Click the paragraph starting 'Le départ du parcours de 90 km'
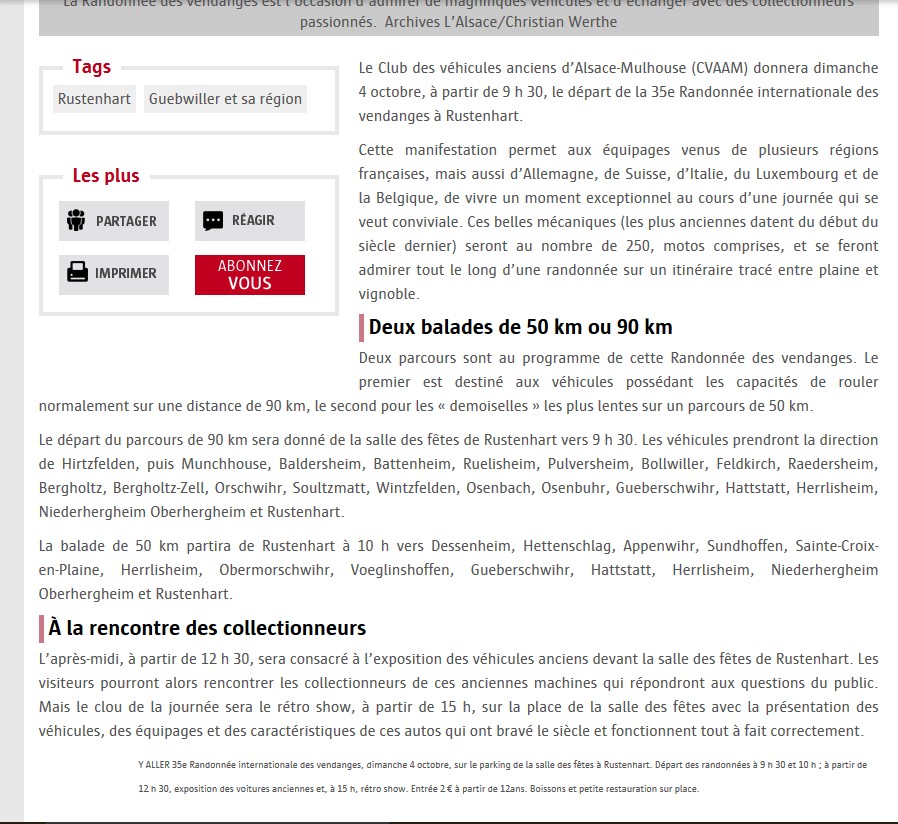898x824 pixels. click(x=458, y=476)
